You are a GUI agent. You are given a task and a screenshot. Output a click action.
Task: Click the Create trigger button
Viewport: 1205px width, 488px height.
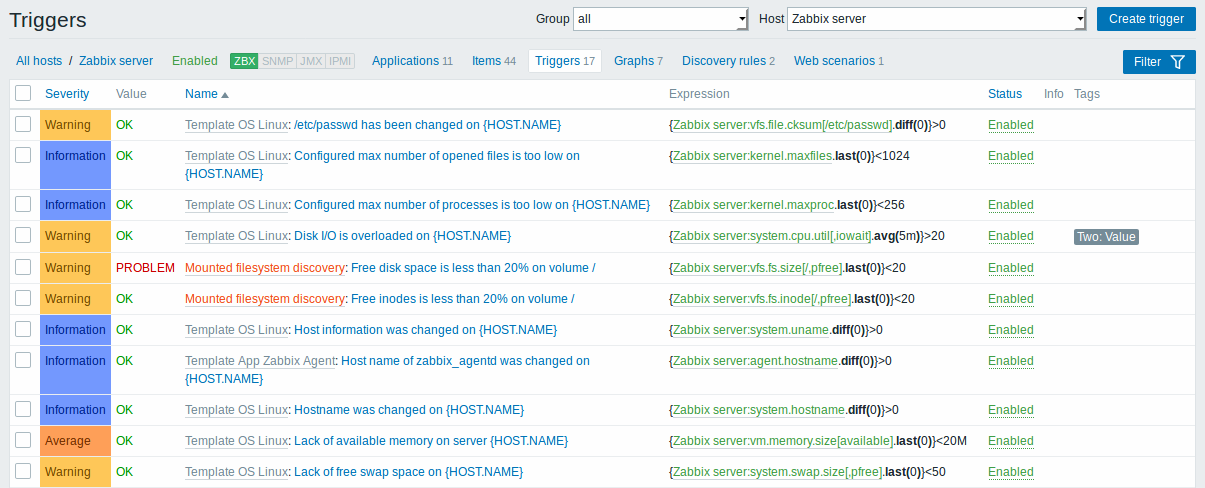(x=1146, y=19)
